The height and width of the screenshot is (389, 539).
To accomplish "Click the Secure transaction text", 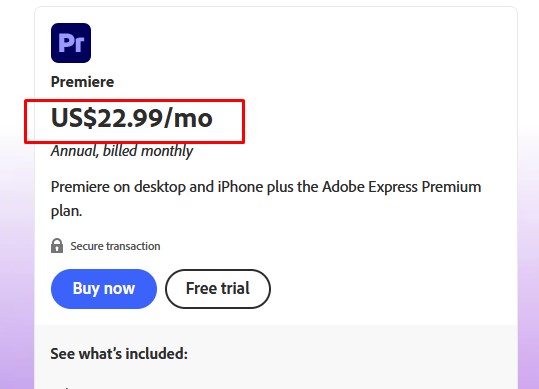I will [x=116, y=246].
